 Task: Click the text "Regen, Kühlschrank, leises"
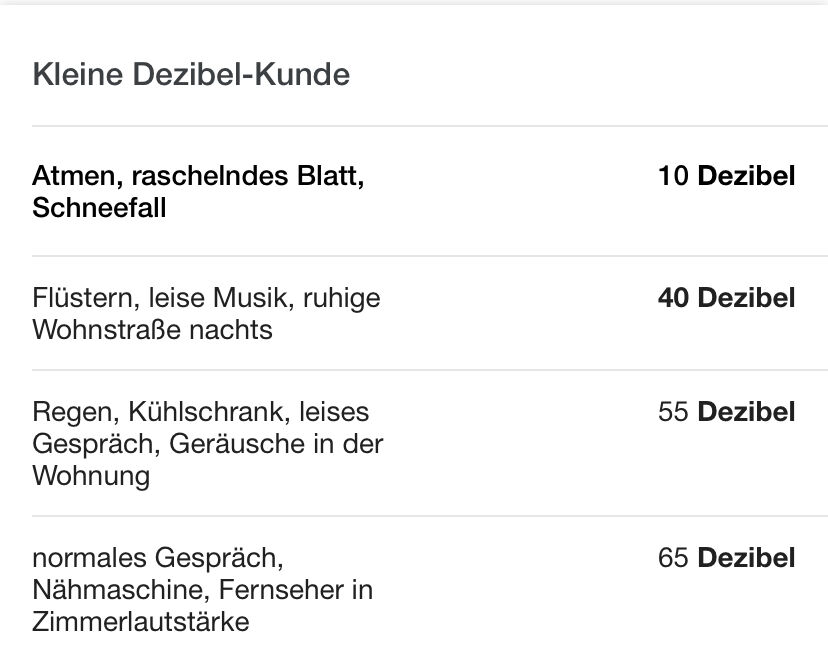[200, 412]
